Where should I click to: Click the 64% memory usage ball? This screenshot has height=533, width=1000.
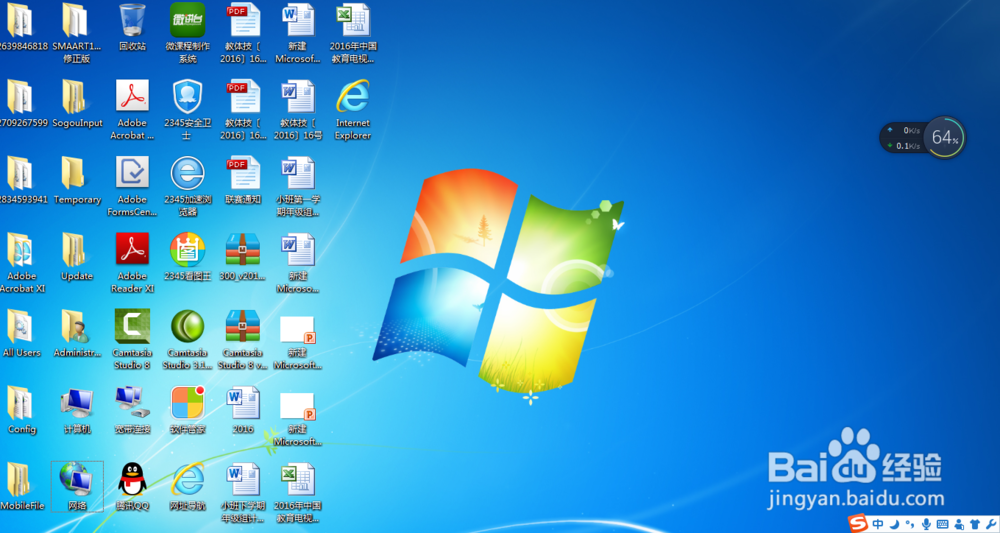tap(945, 137)
